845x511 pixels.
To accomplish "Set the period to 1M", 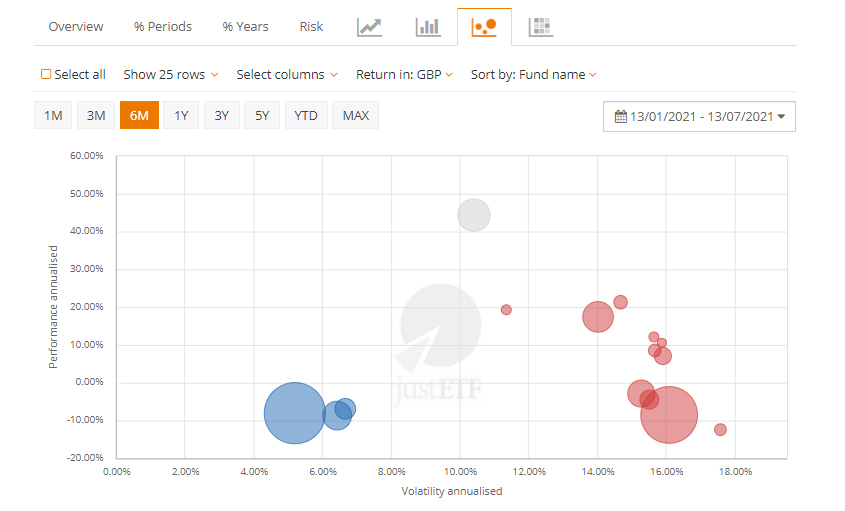I will 53,116.
